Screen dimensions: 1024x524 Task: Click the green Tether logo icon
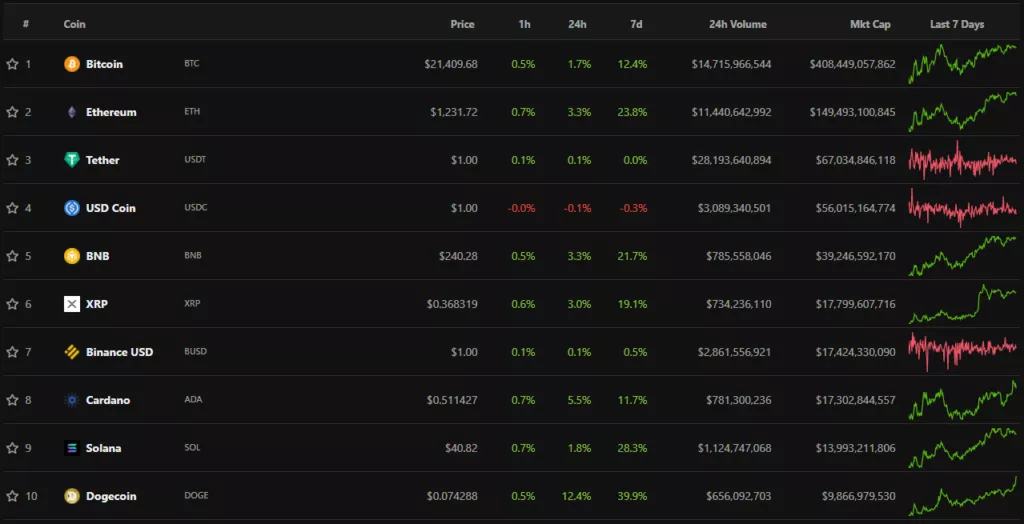click(72, 160)
